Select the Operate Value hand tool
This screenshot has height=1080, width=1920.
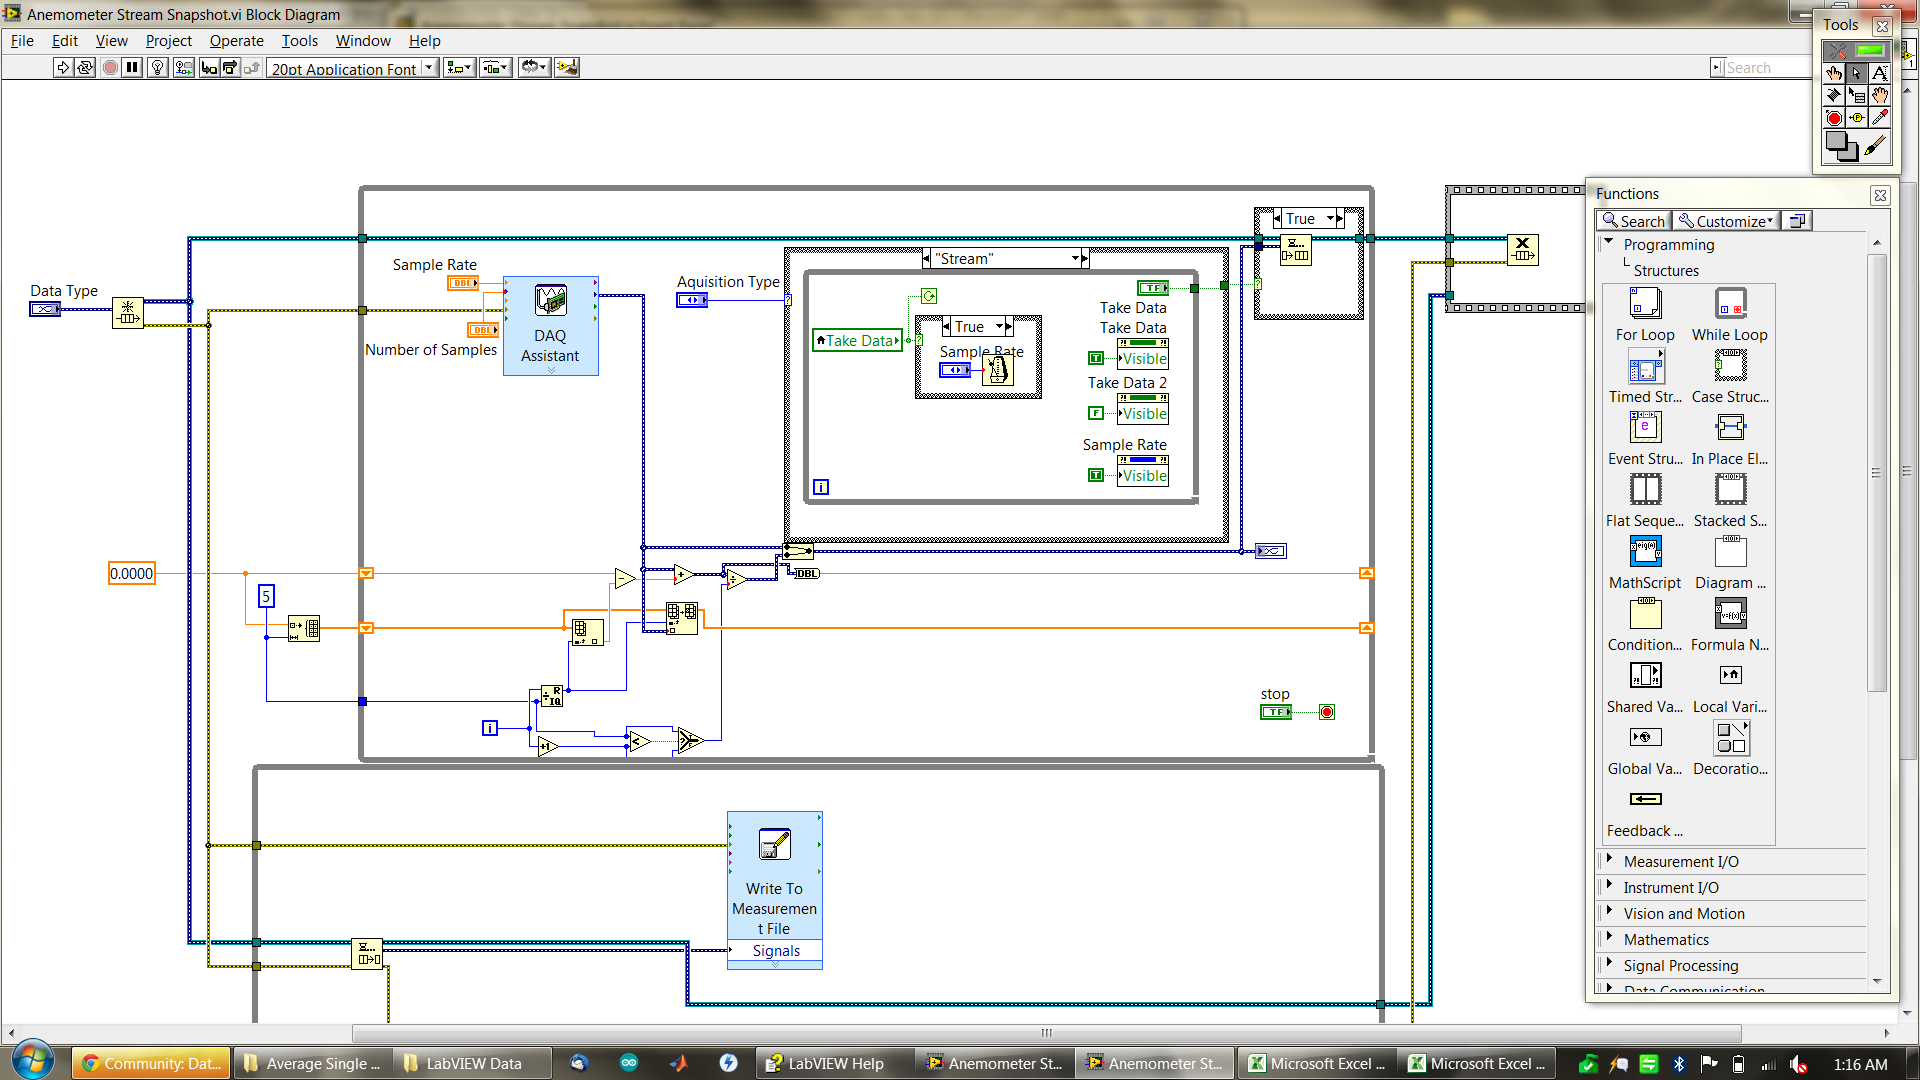tap(1834, 73)
